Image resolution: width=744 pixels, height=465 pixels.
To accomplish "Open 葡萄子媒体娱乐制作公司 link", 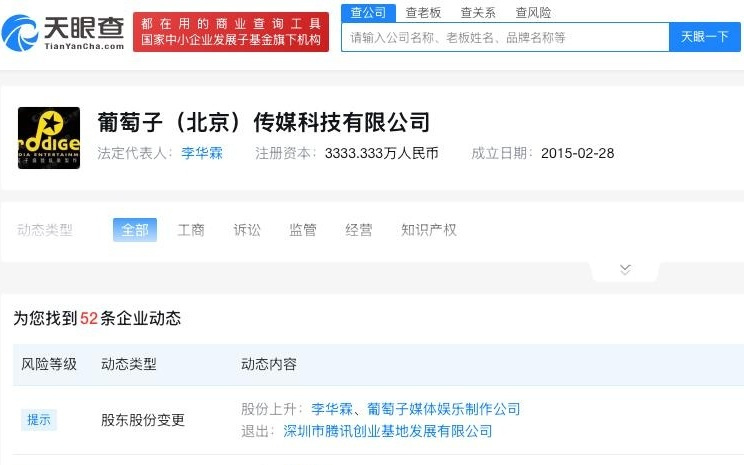I will click(444, 409).
